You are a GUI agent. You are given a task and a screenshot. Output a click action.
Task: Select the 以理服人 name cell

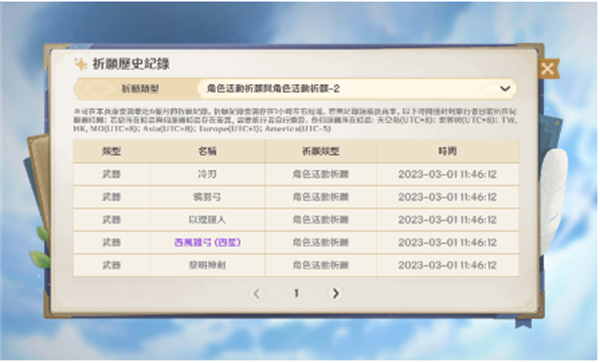[x=207, y=220]
